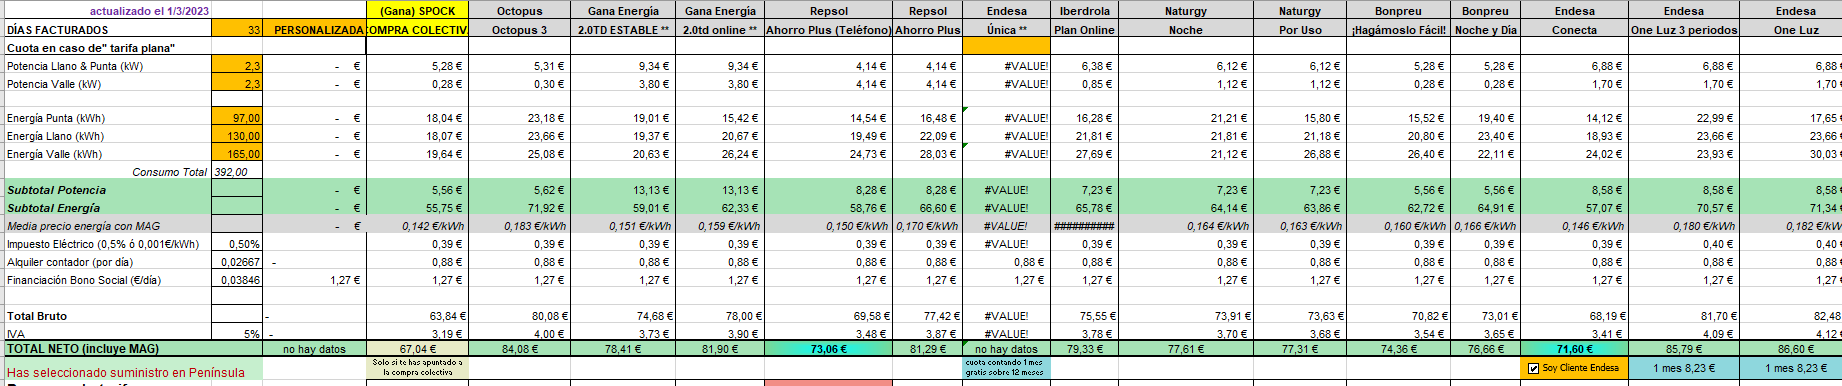Image resolution: width=1842 pixels, height=386 pixels.
Task: Select the Ahorro Plus (Teléfono) header
Action: (x=828, y=30)
